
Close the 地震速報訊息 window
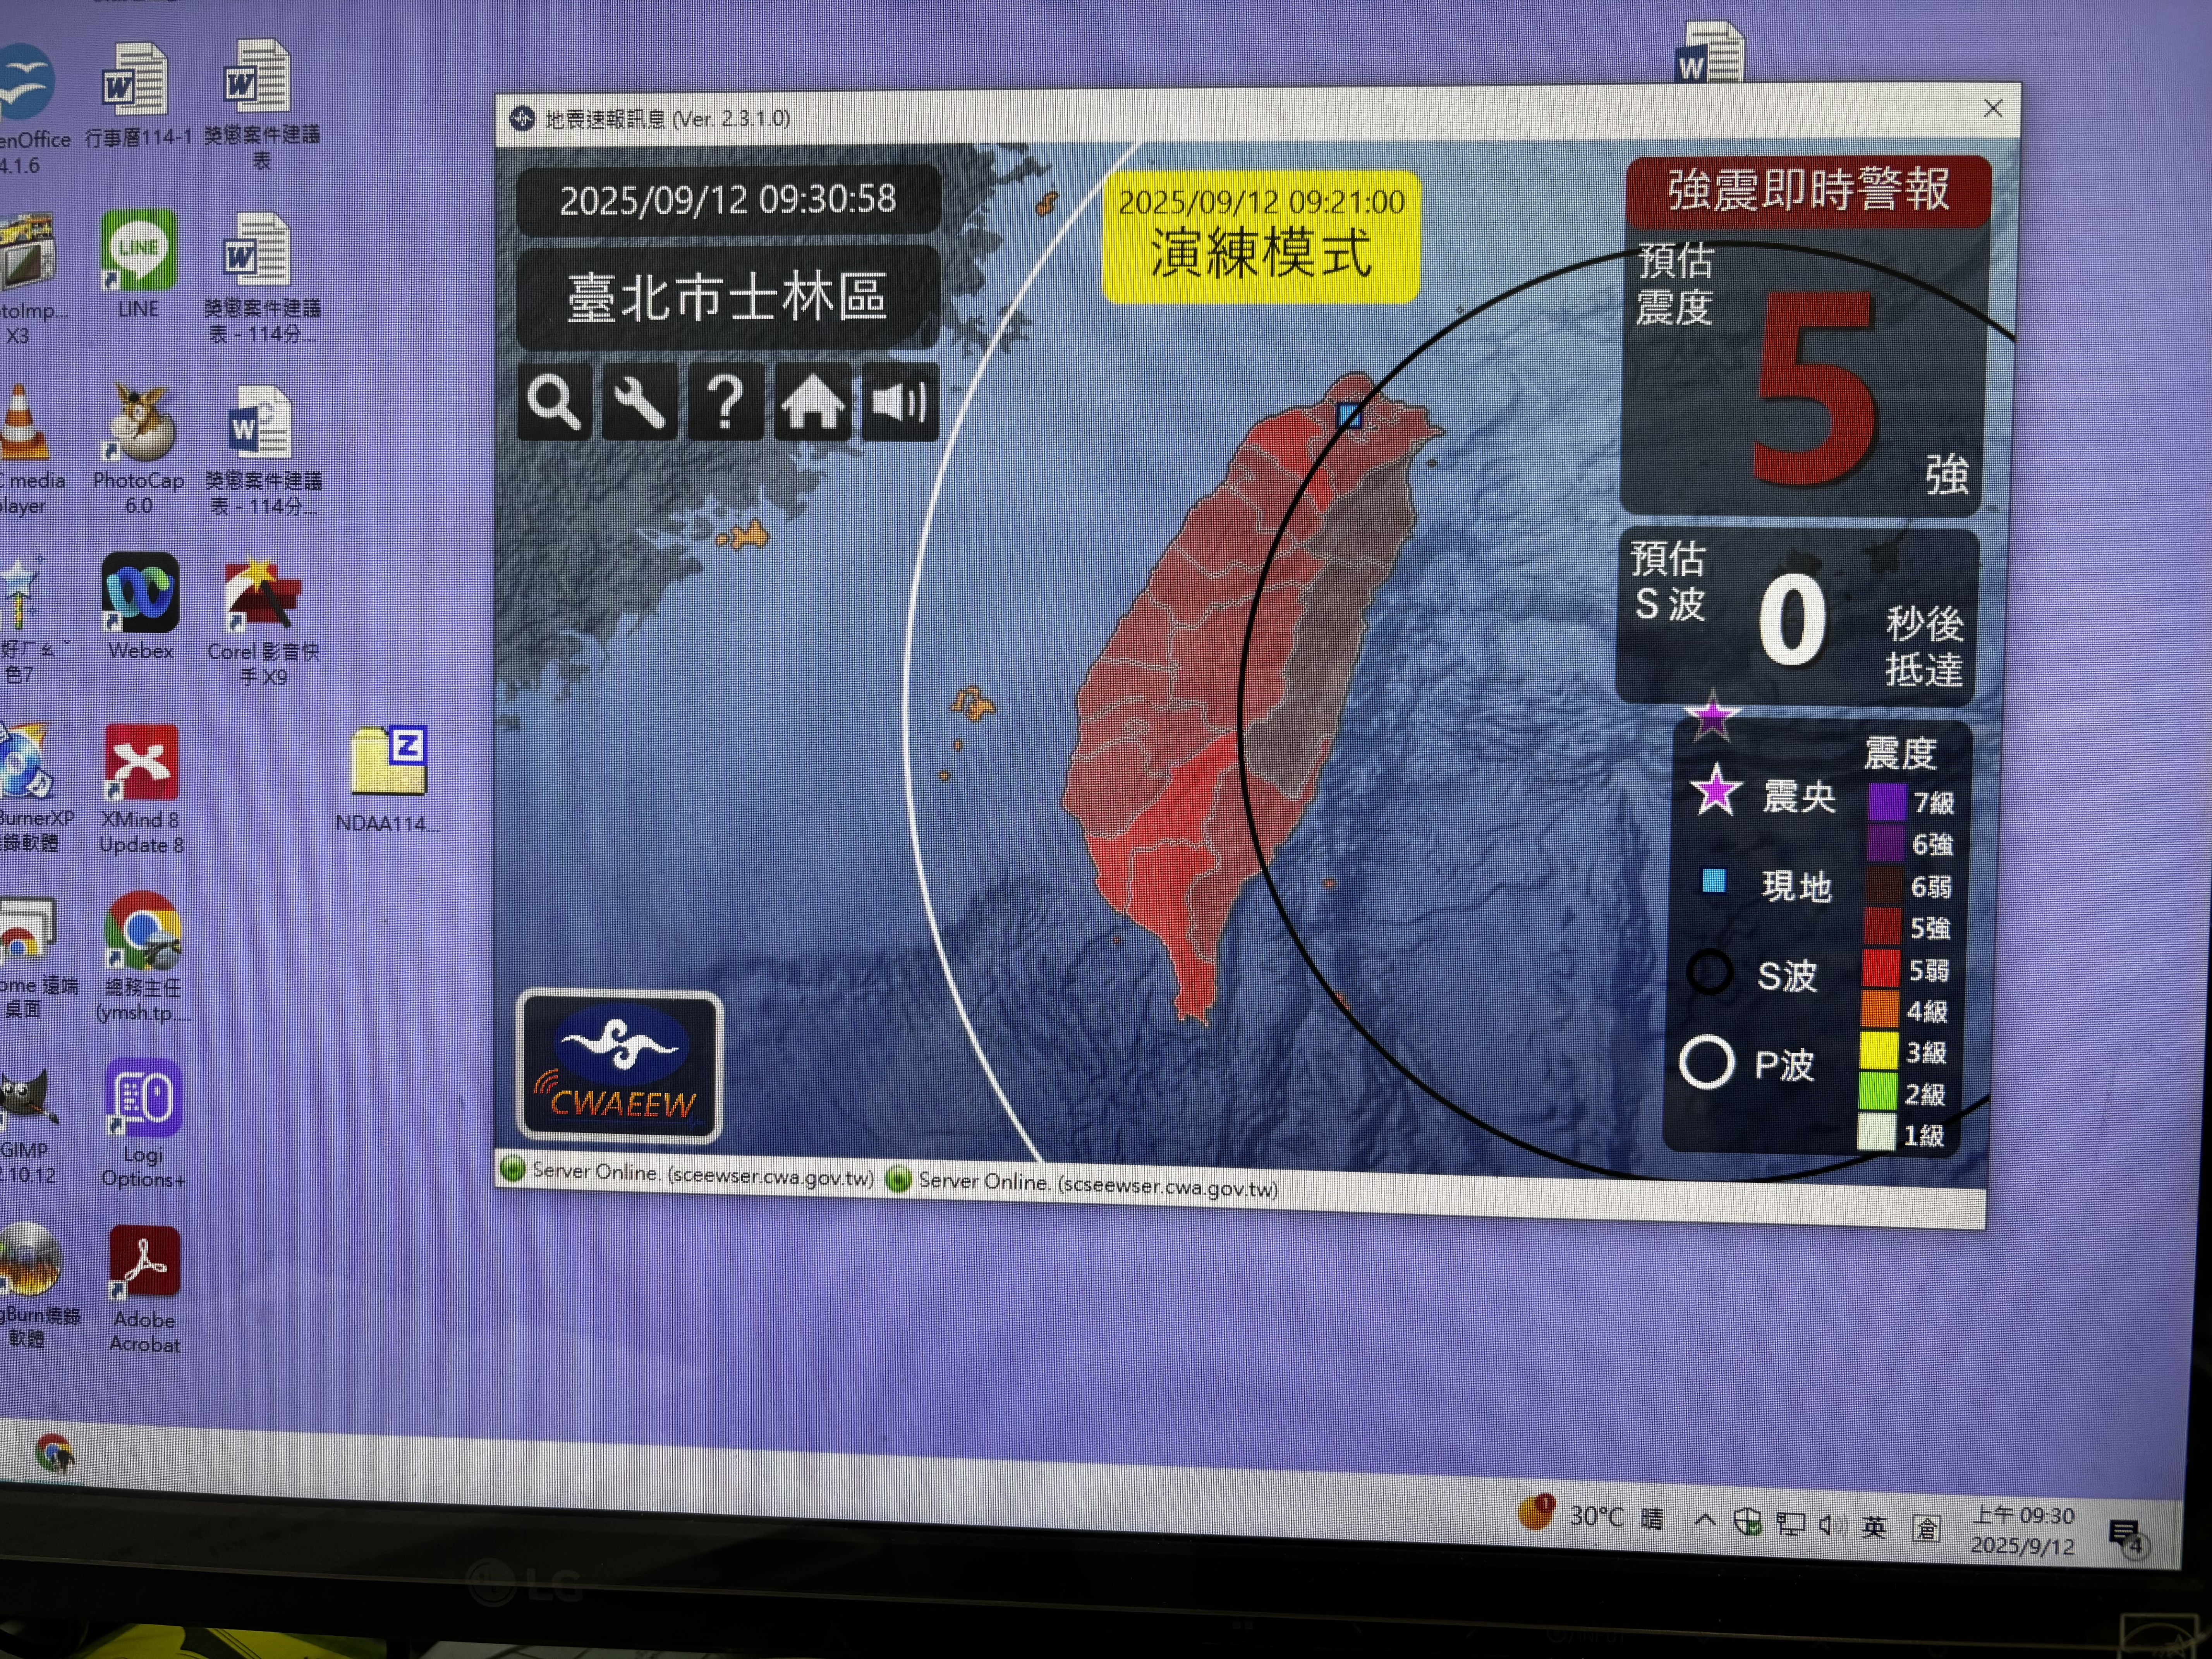pyautogui.click(x=1992, y=108)
